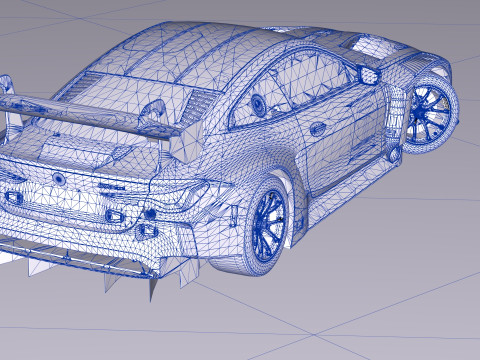Select the right side mirror

368,75
